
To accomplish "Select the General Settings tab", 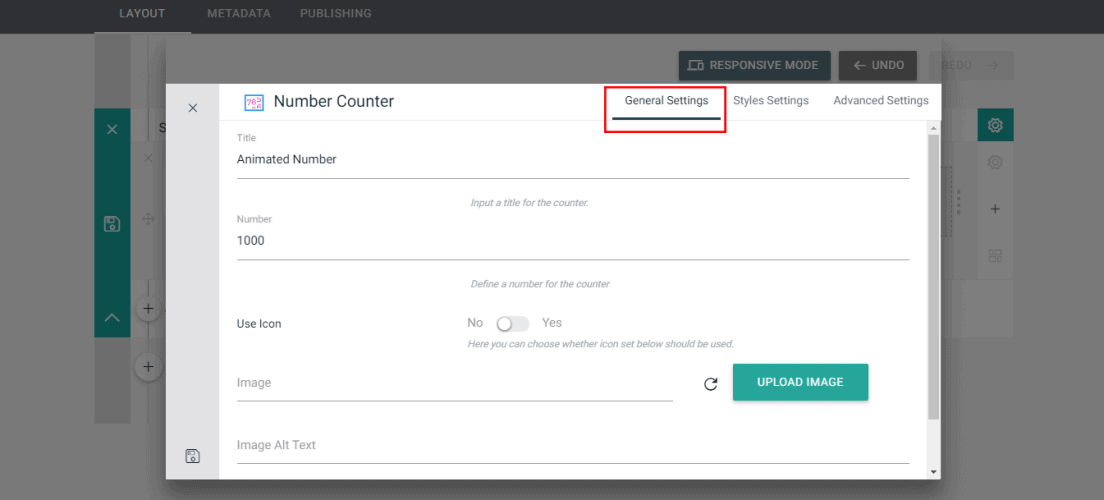I will pos(666,101).
